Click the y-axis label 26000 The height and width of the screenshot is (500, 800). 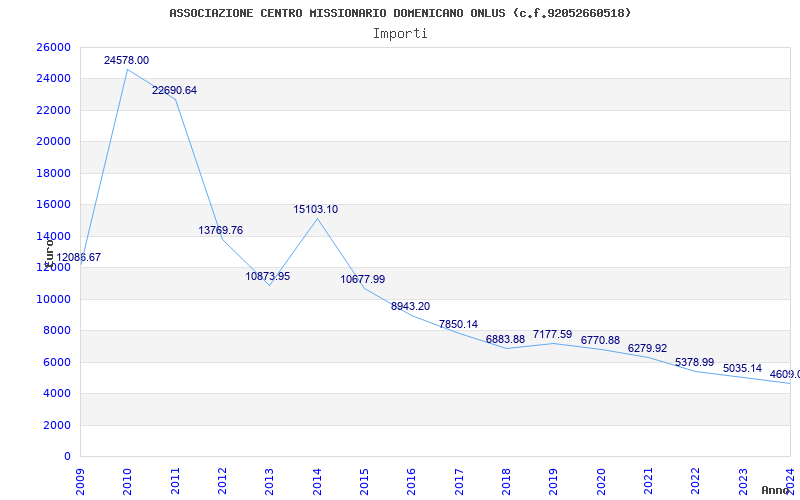[53, 47]
